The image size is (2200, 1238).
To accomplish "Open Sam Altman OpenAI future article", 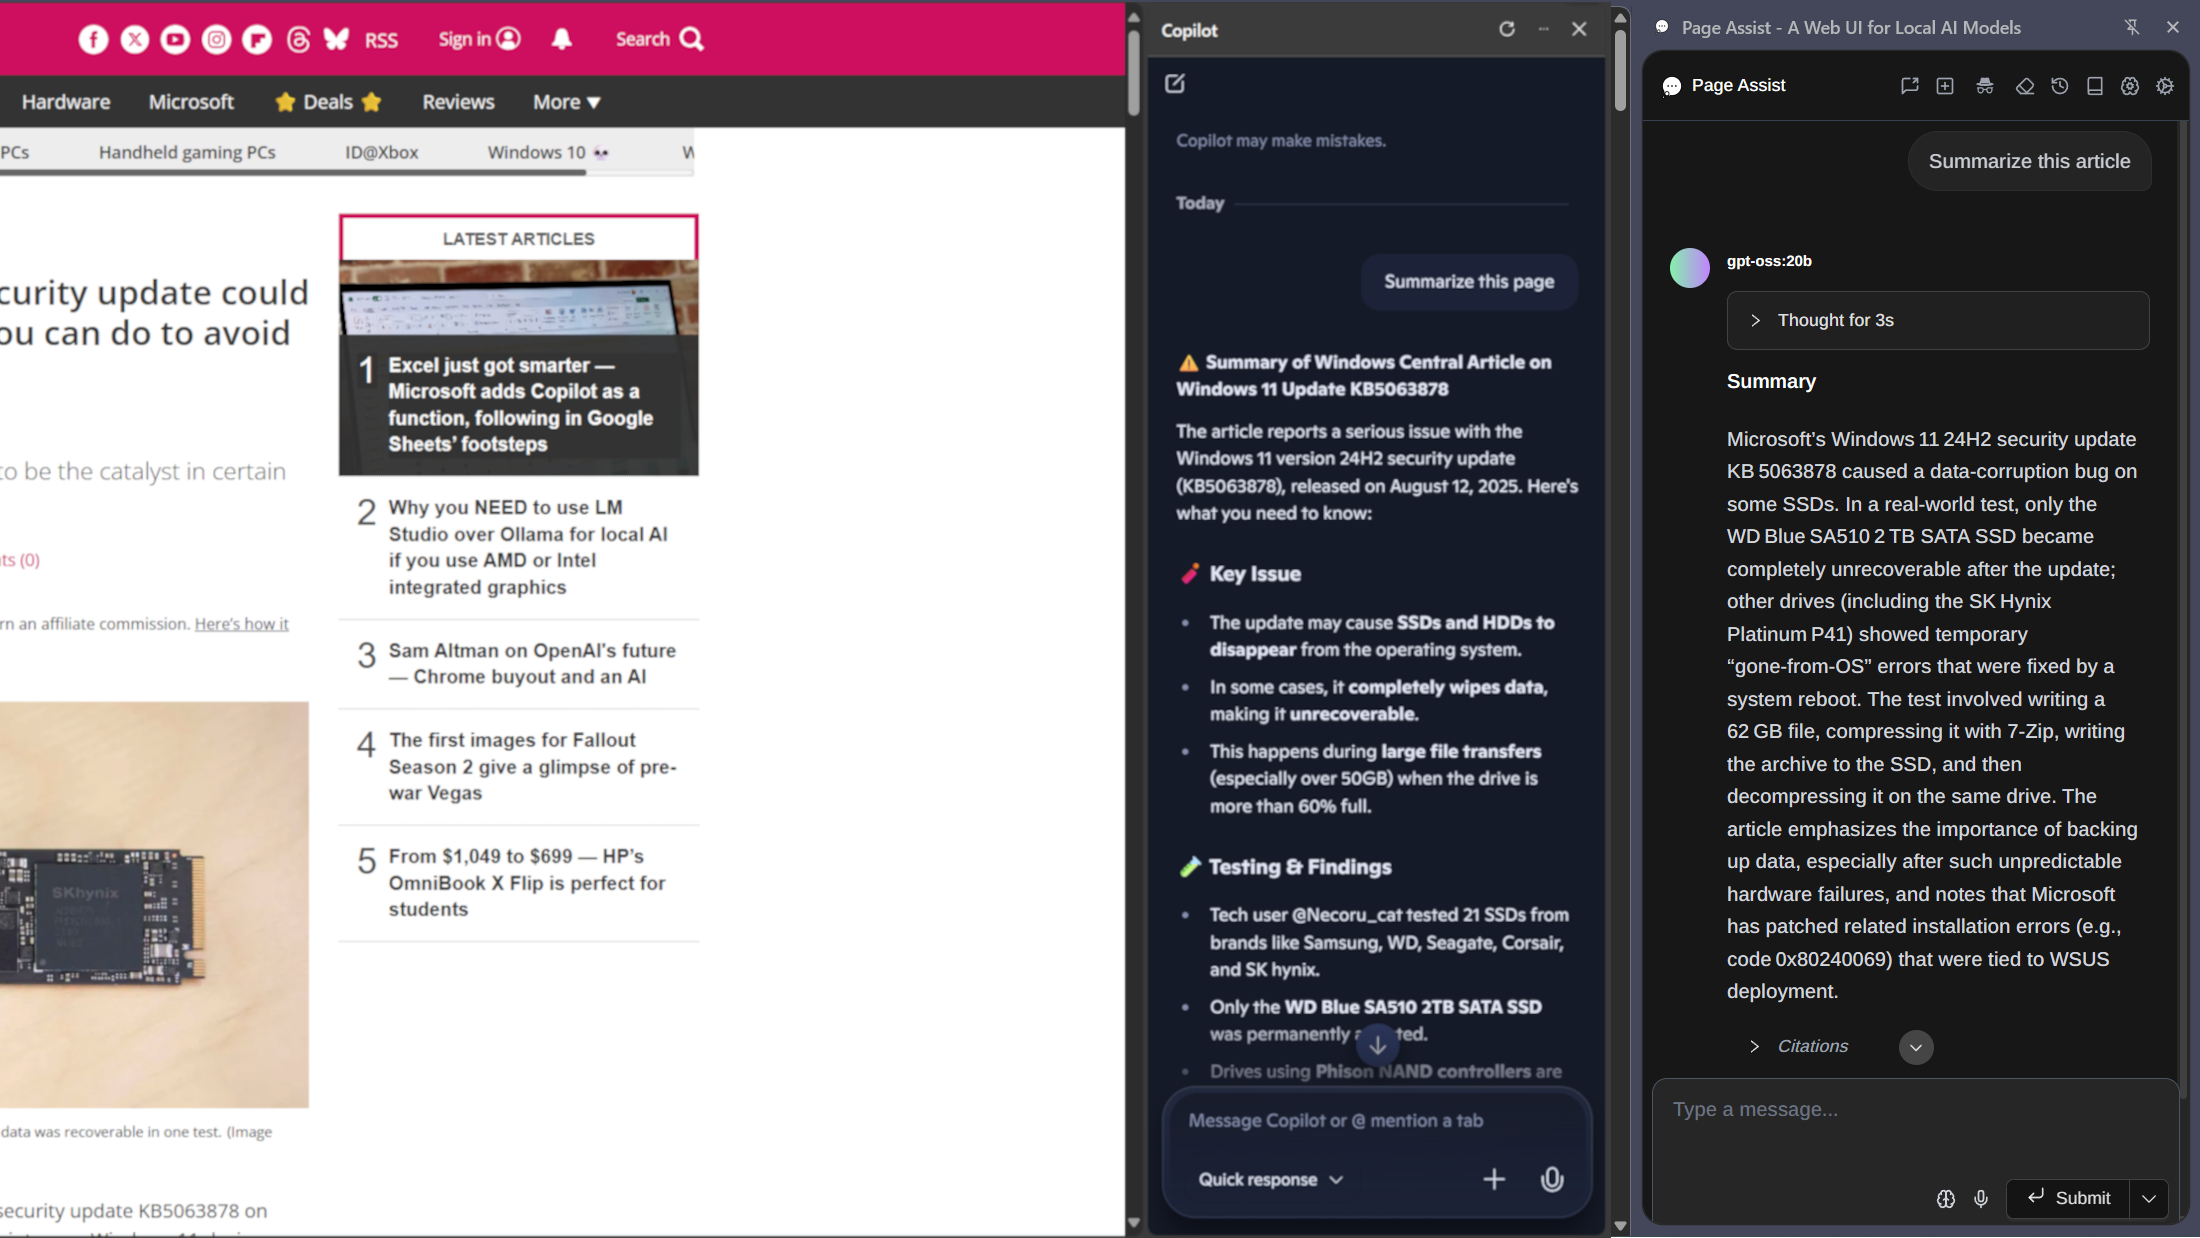I will point(532,663).
